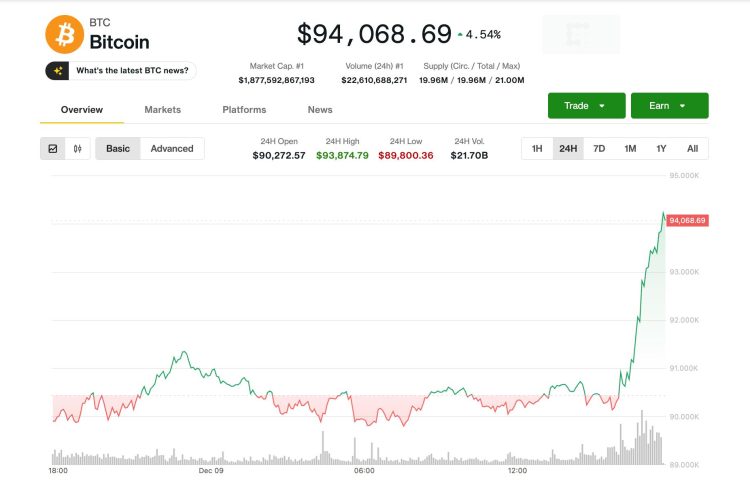
Task: Switch to Advanced chart mode
Action: coord(172,149)
